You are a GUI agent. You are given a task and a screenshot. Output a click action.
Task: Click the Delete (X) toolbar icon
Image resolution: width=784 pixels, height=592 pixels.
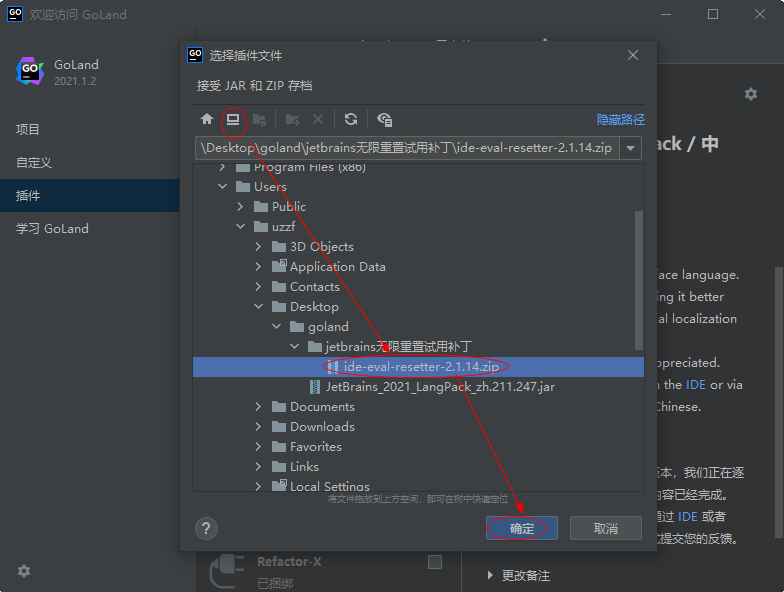[318, 119]
